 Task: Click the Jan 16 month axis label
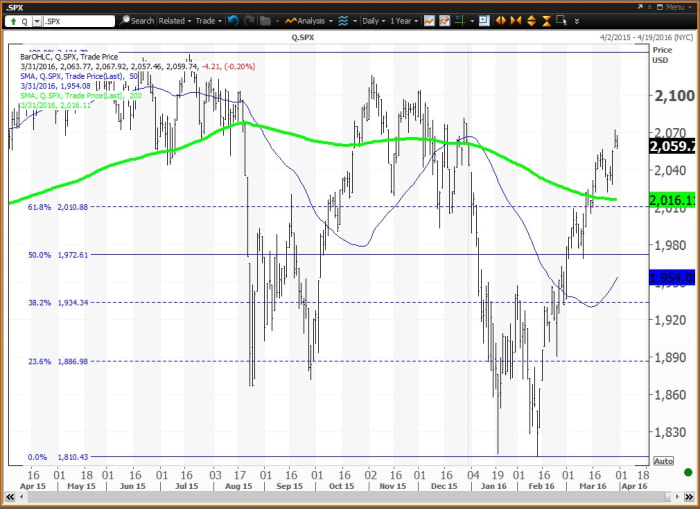[494, 486]
